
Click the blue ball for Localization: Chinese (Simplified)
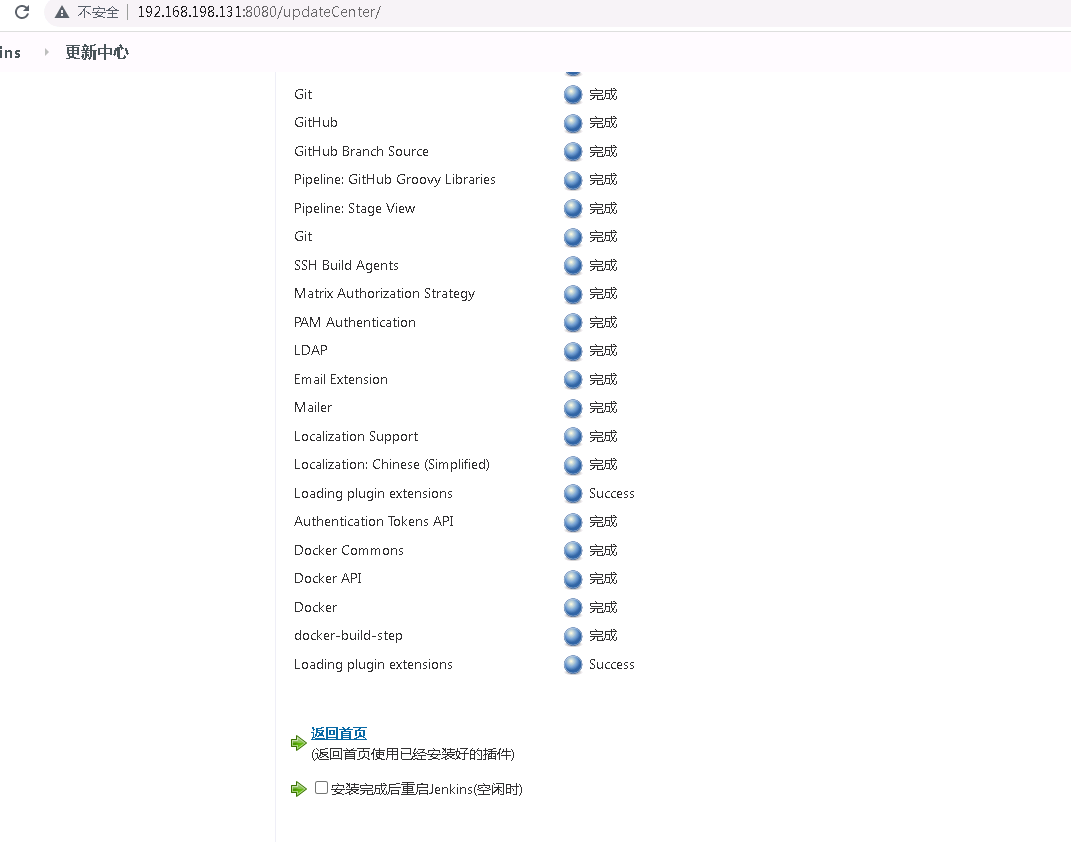point(573,465)
